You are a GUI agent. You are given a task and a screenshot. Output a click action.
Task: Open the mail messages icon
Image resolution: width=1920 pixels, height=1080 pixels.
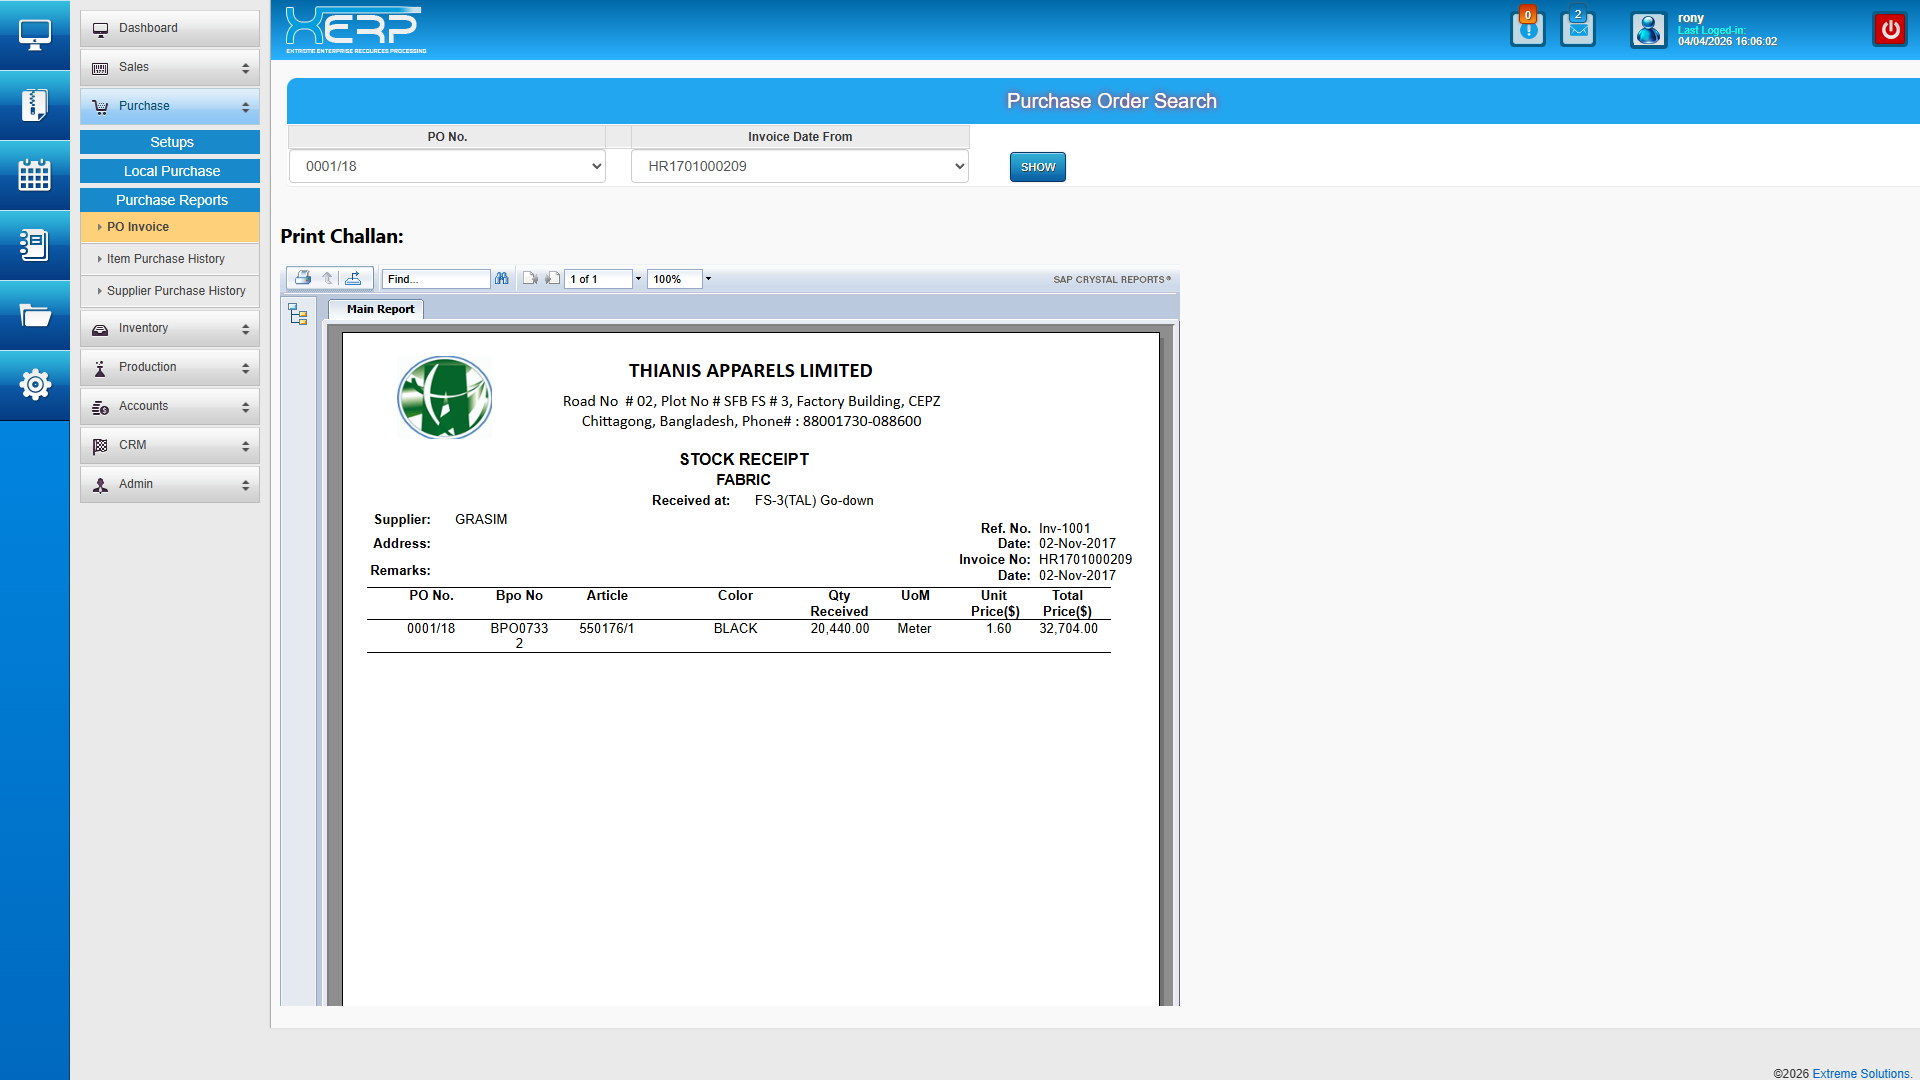click(1577, 29)
